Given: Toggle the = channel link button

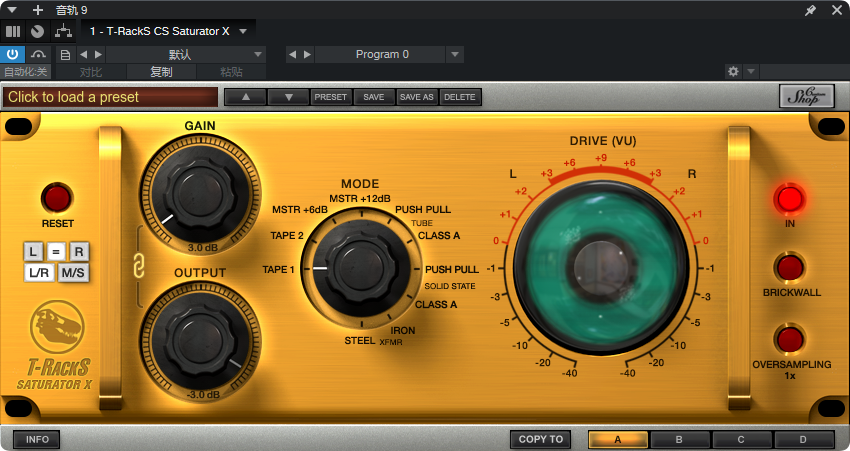Looking at the screenshot, I should pos(56,252).
